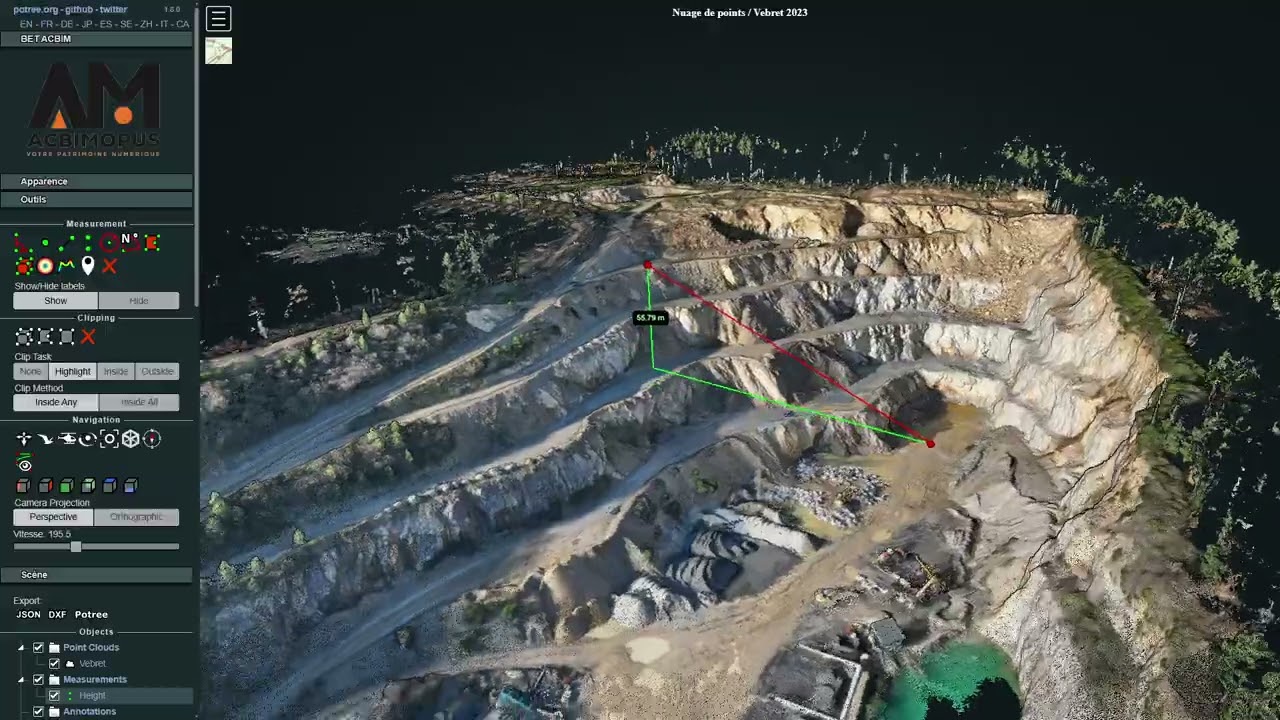Adjust the Vitesse speed slider
The width and height of the screenshot is (1280, 720).
76,547
